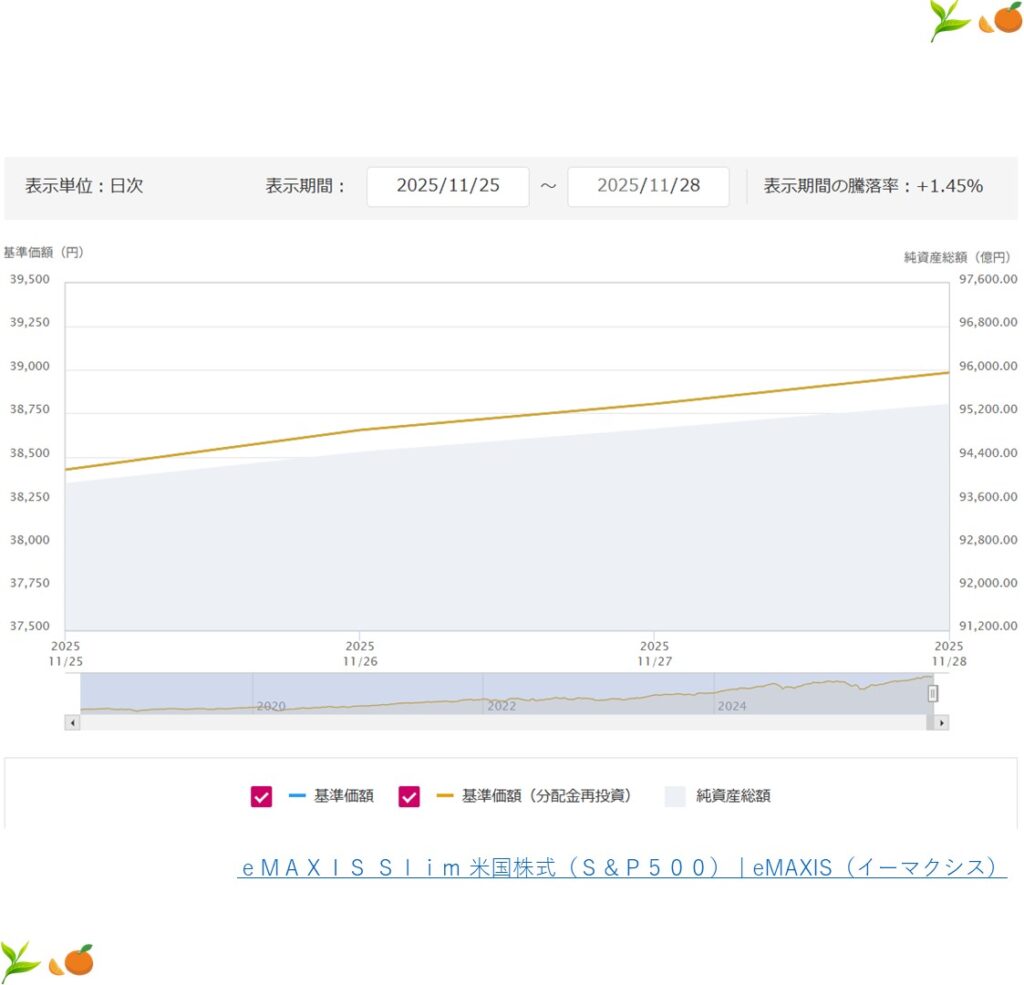Click the gold 基準価額(分配金再投資) legend line
Screen dimensions: 1024x985
click(x=445, y=796)
